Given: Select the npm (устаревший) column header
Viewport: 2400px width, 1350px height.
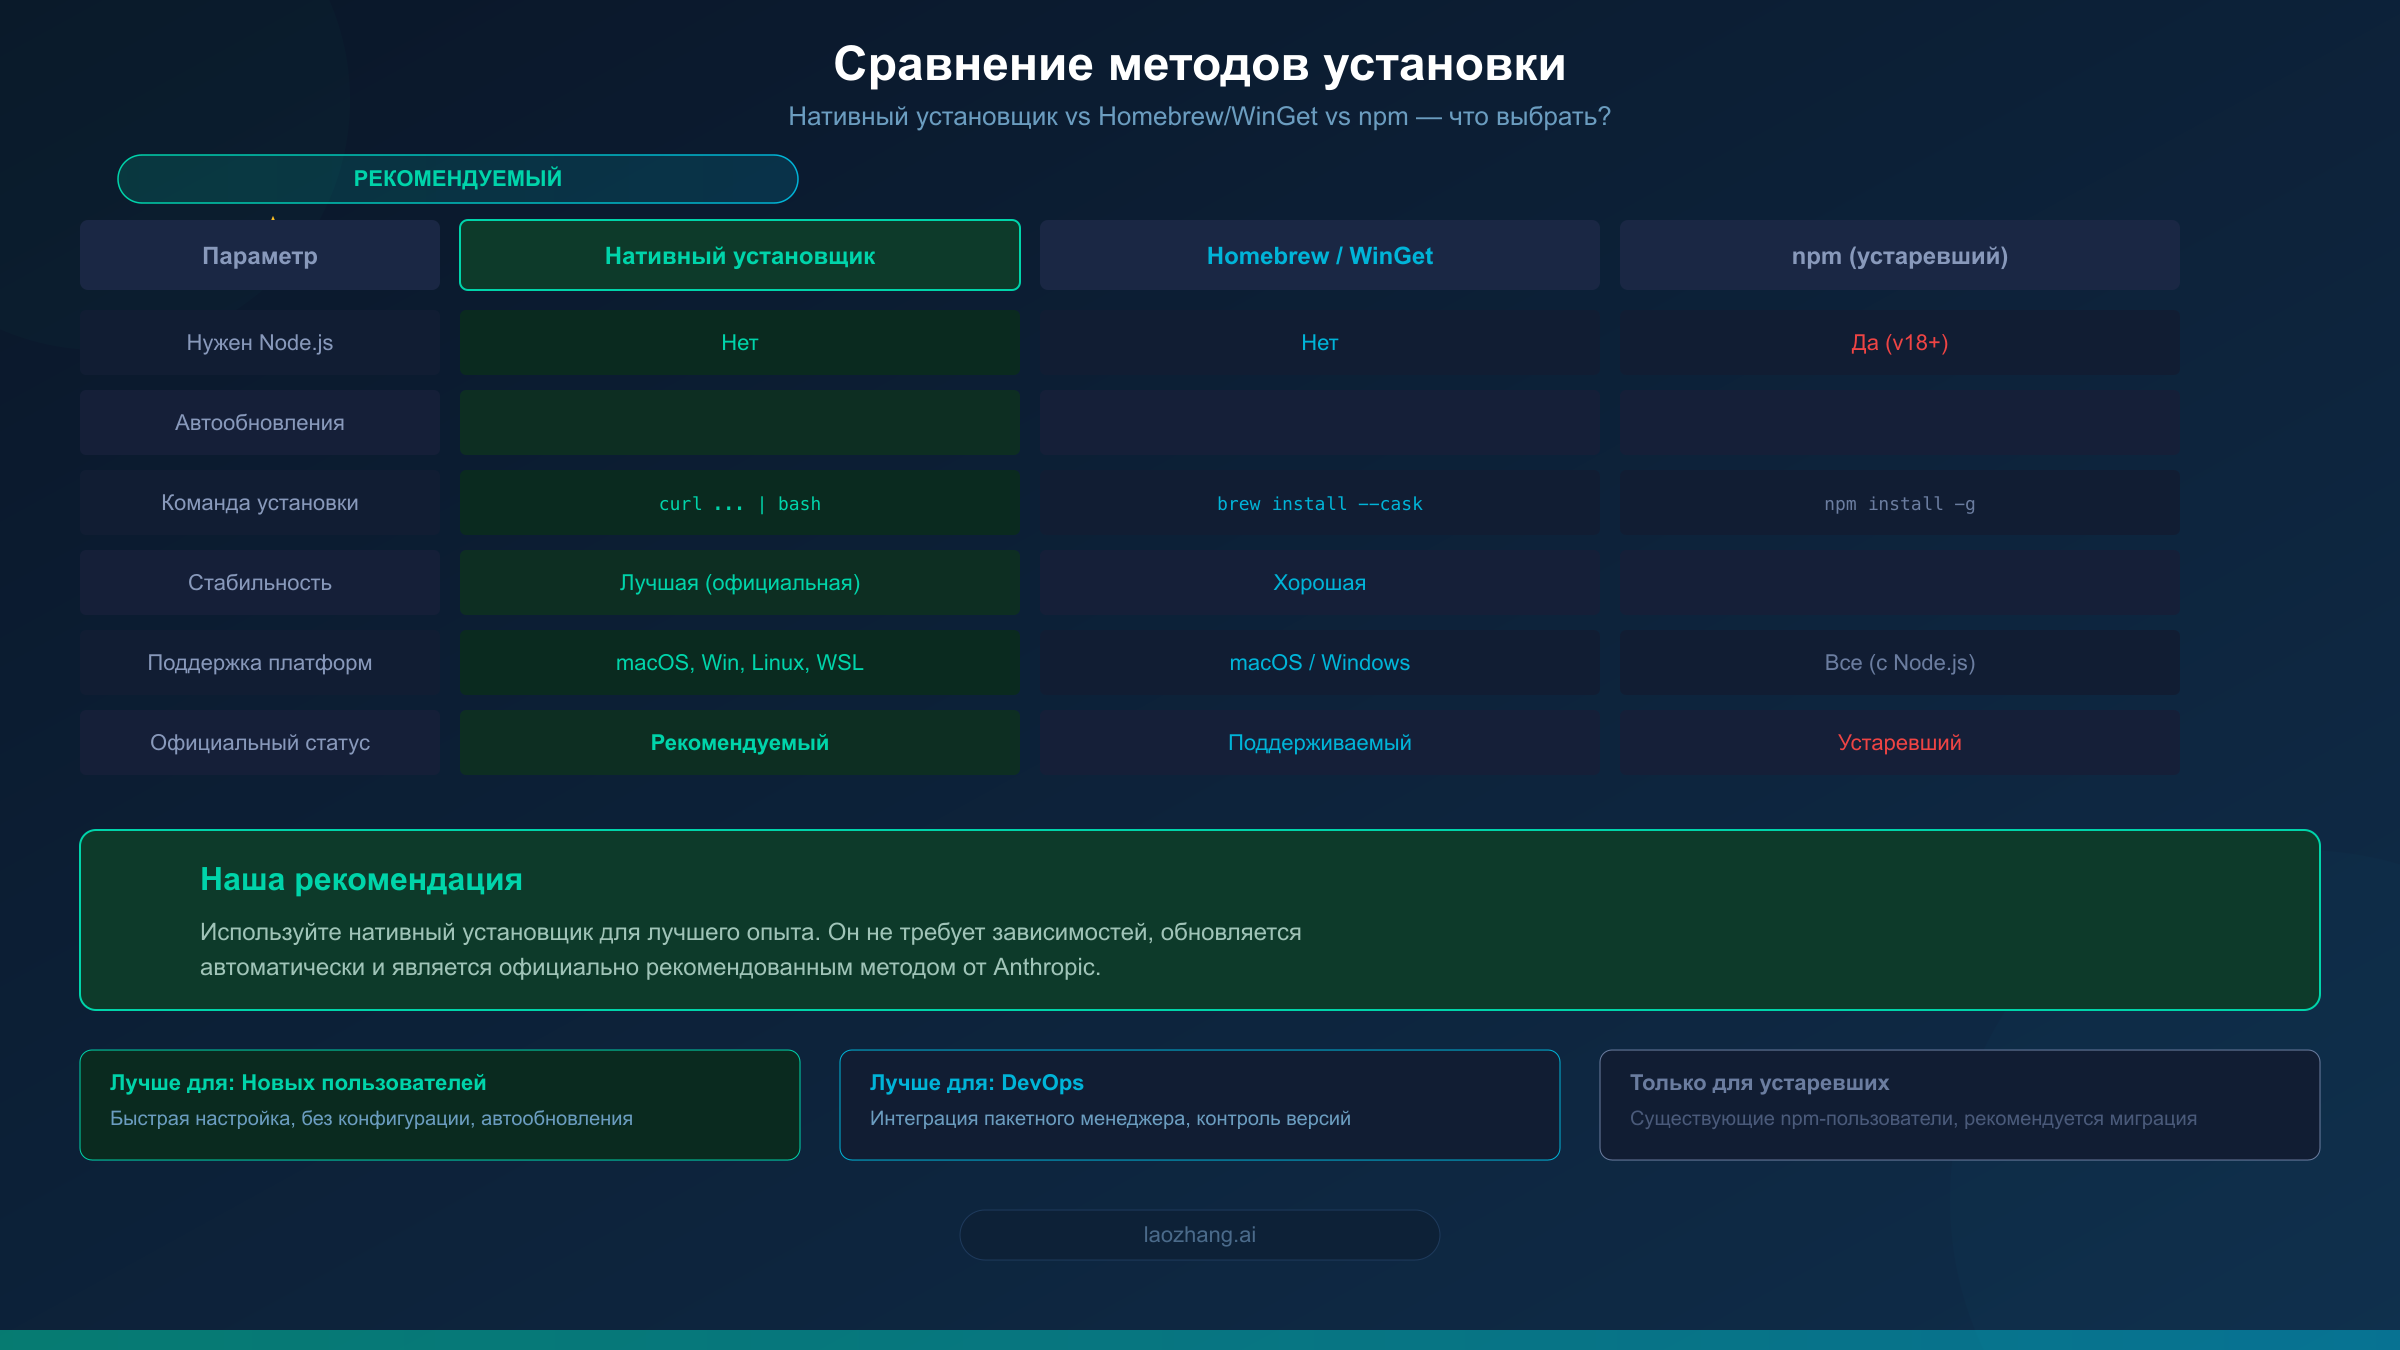Looking at the screenshot, I should pos(1898,255).
